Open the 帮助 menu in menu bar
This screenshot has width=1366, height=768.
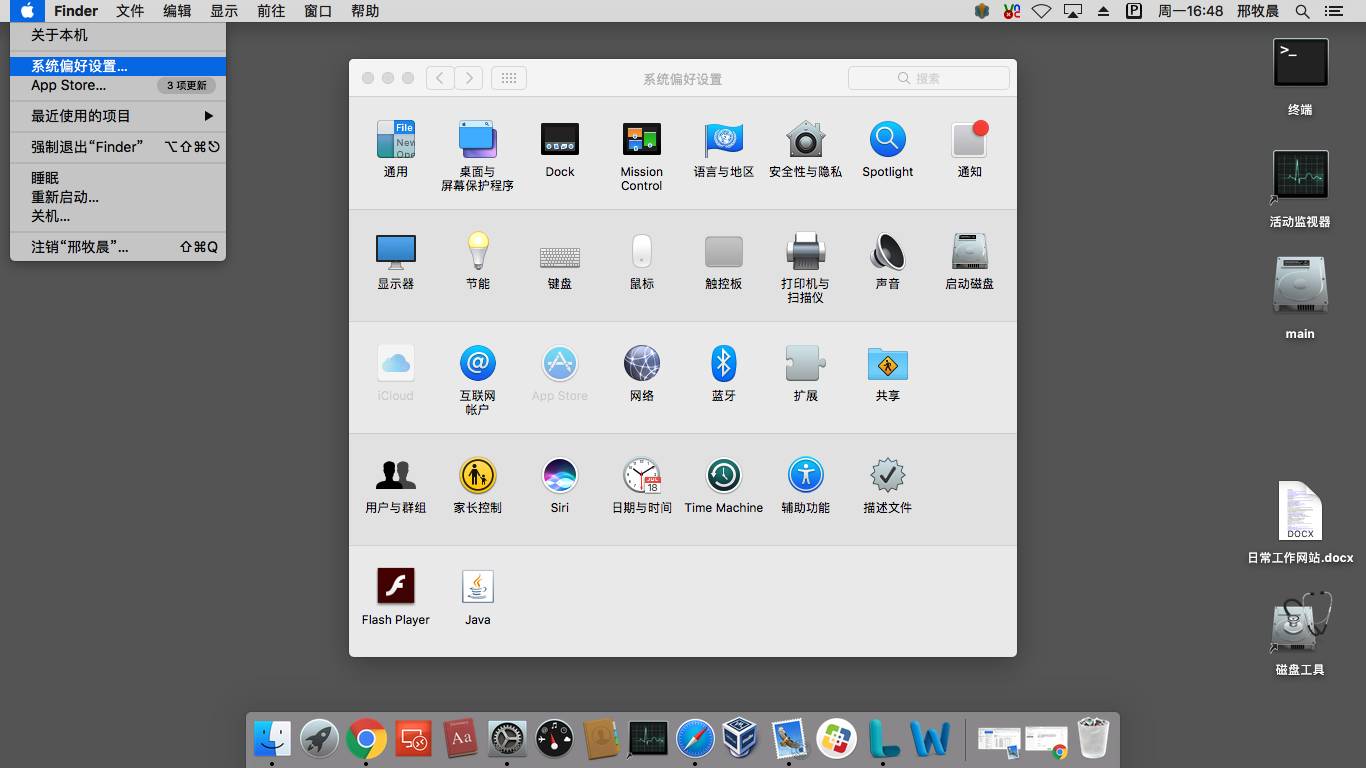[x=365, y=11]
